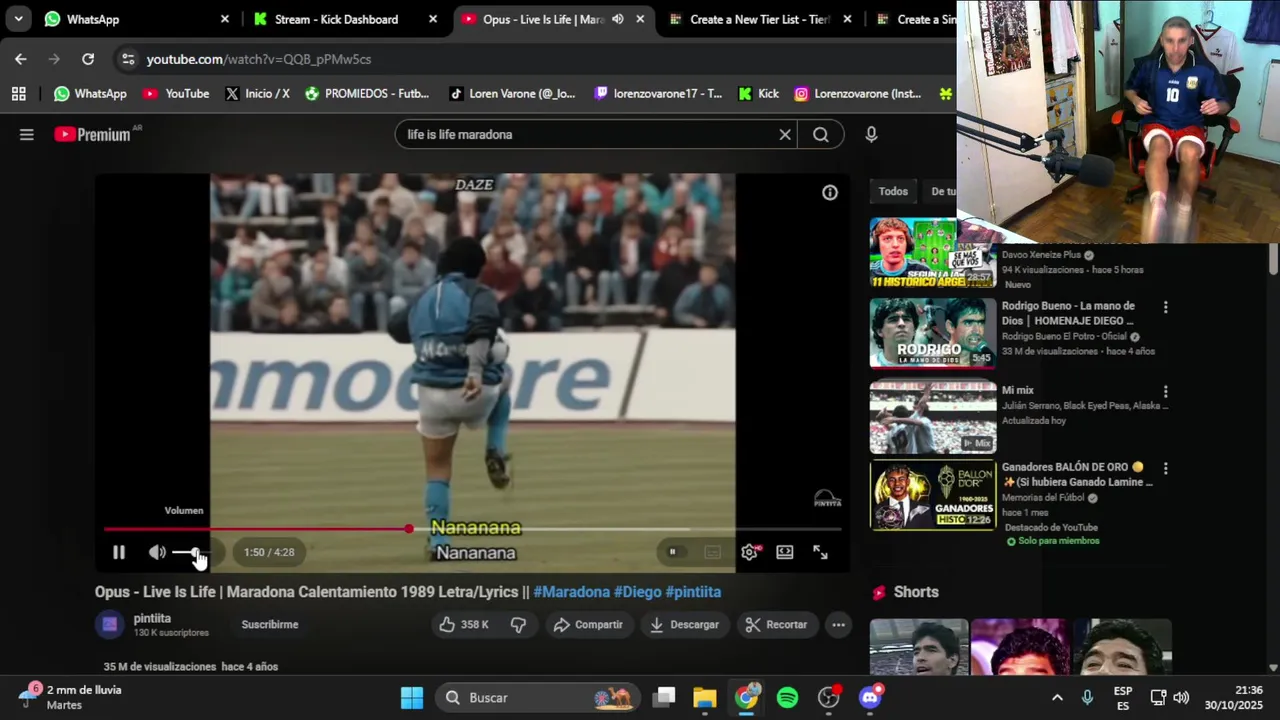Open the #Maradona hashtag link
Screen dimensions: 1280x720
571,592
